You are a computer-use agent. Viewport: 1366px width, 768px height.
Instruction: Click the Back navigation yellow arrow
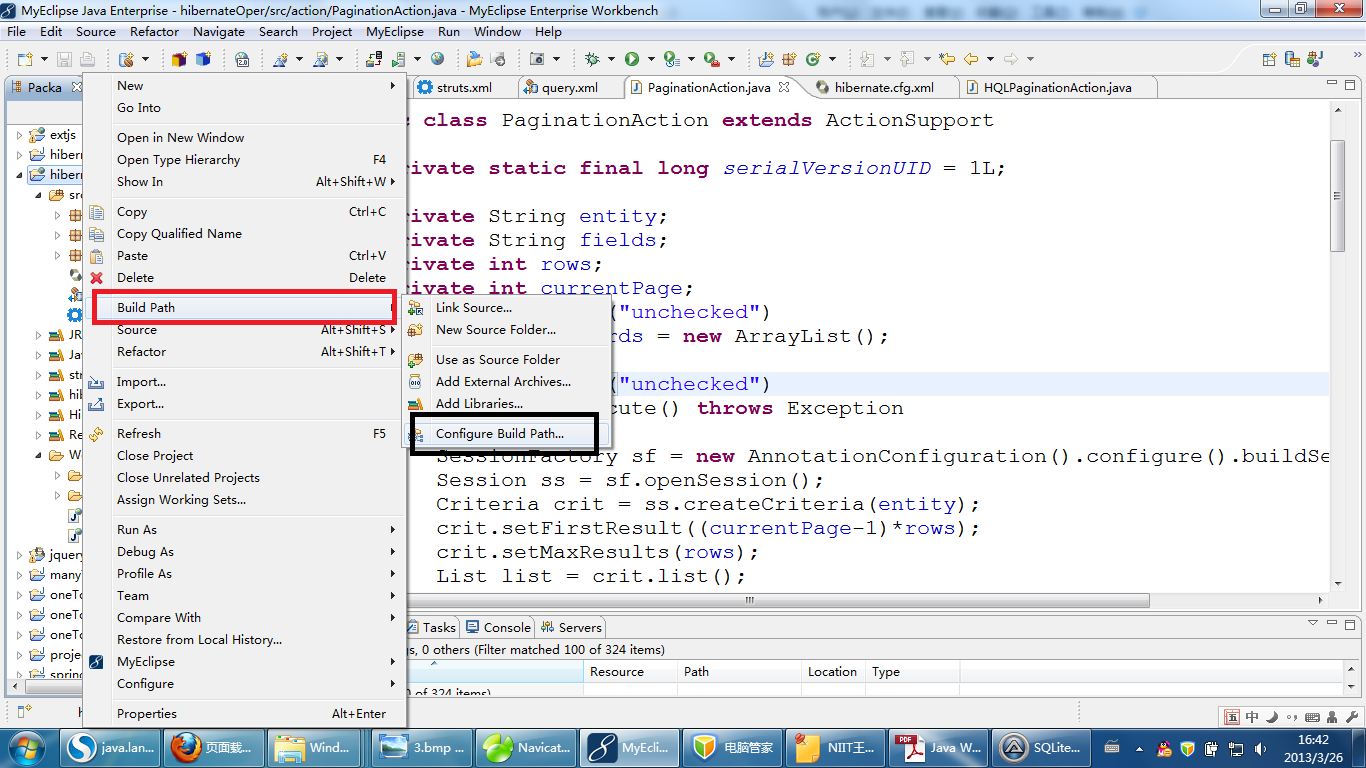pos(971,59)
